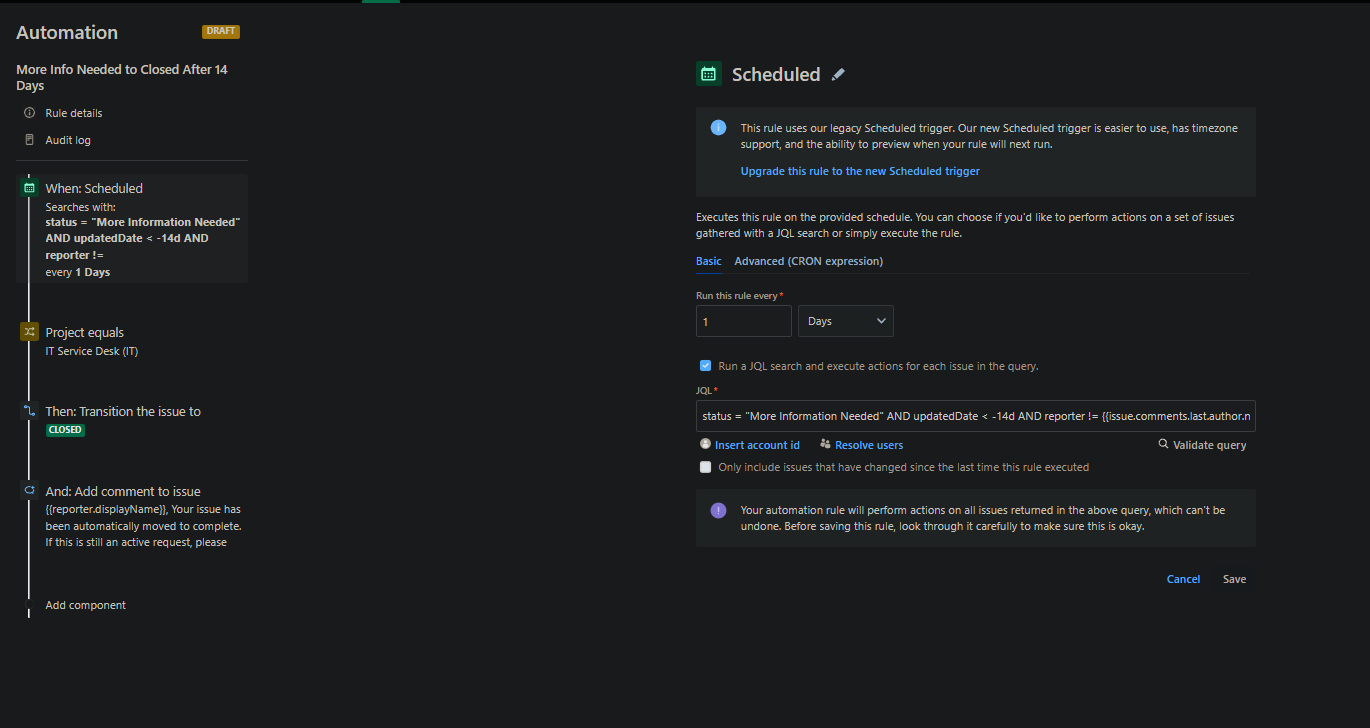Click the Transition issue action icon
1370x728 pixels.
[29, 411]
